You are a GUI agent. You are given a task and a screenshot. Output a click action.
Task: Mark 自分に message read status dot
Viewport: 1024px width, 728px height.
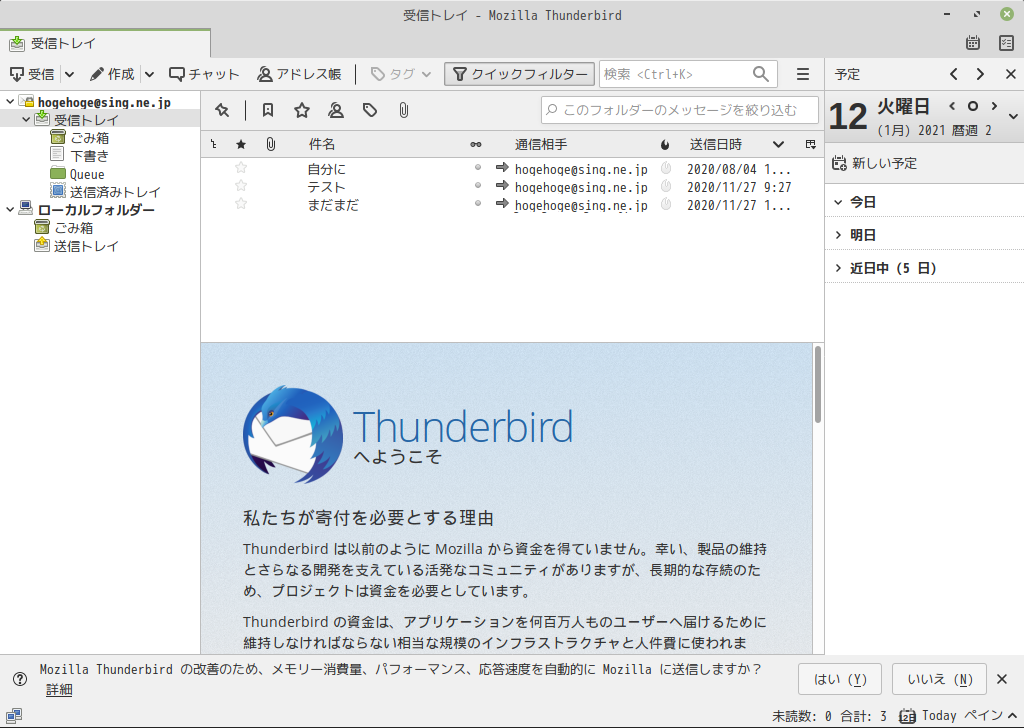478,168
